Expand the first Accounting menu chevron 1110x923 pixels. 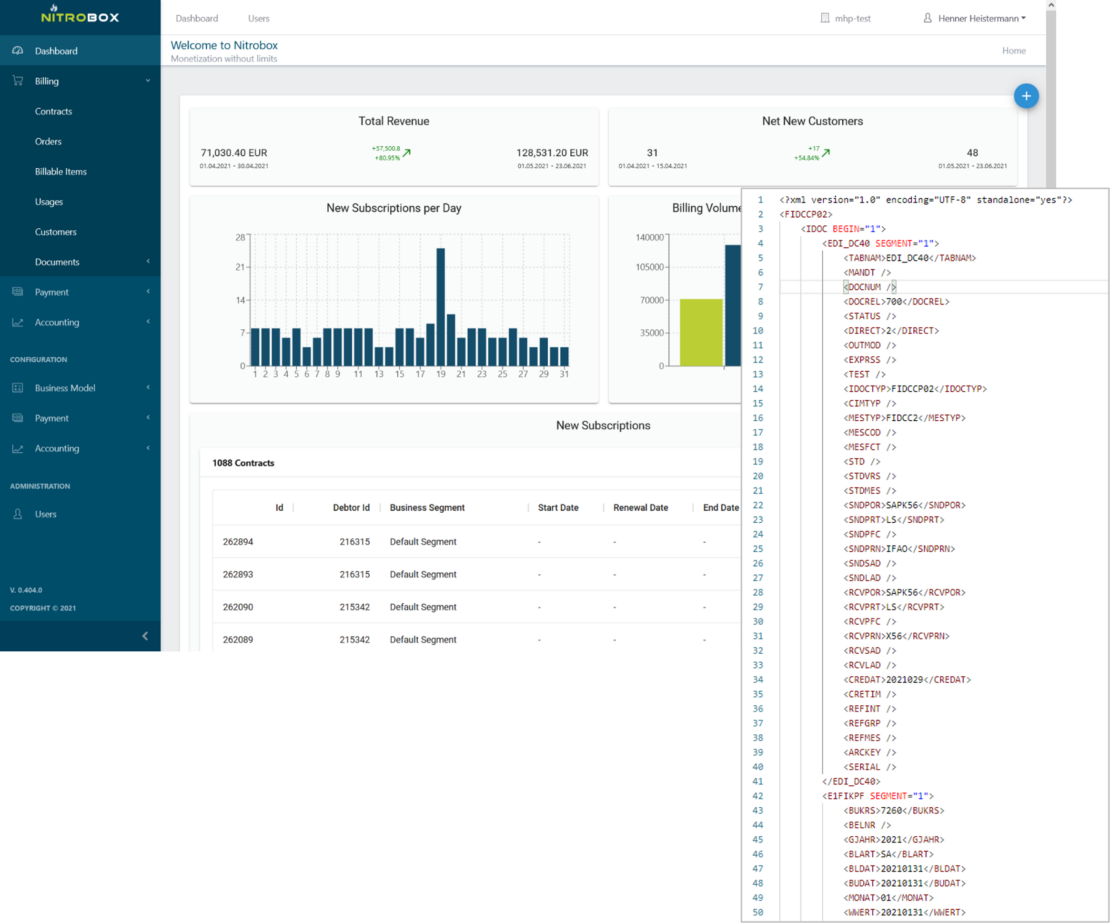point(148,322)
